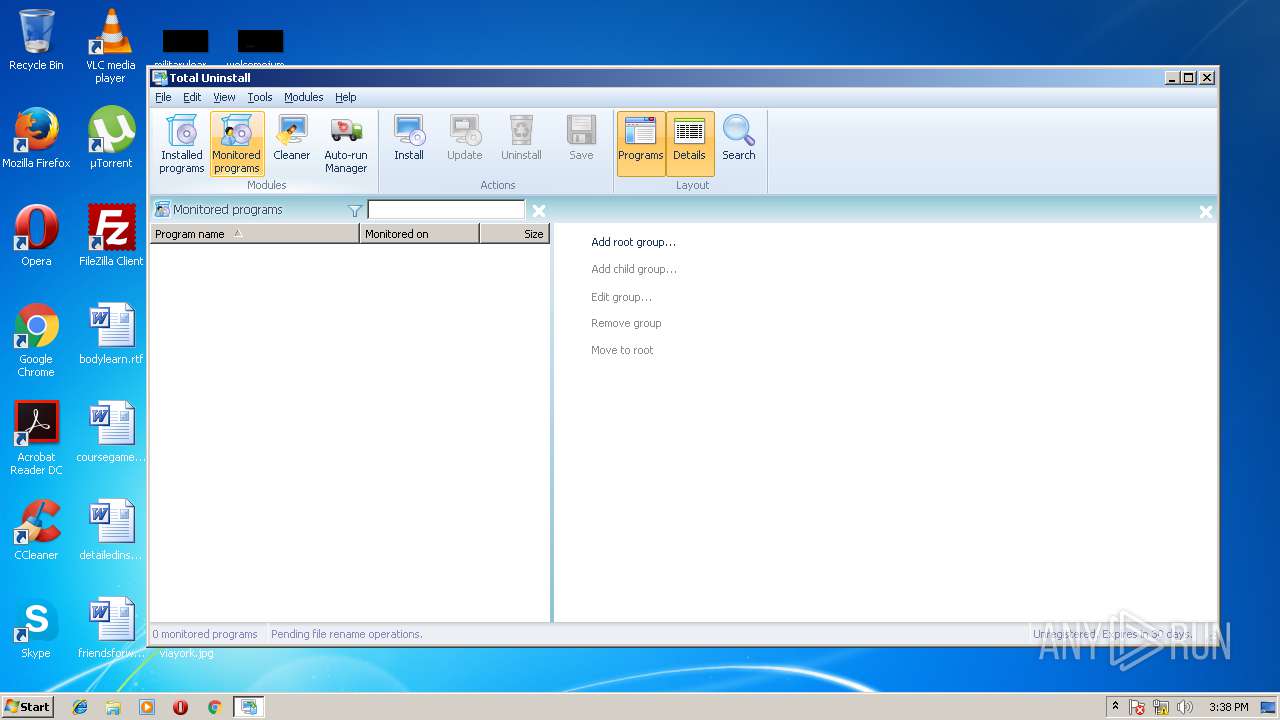Viewport: 1280px width, 720px height.
Task: Show hidden system tray icons
Action: click(1115, 707)
